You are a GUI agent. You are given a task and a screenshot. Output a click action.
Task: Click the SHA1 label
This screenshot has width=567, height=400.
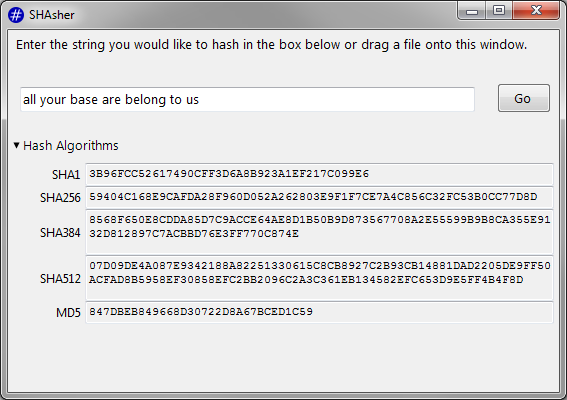click(66, 175)
